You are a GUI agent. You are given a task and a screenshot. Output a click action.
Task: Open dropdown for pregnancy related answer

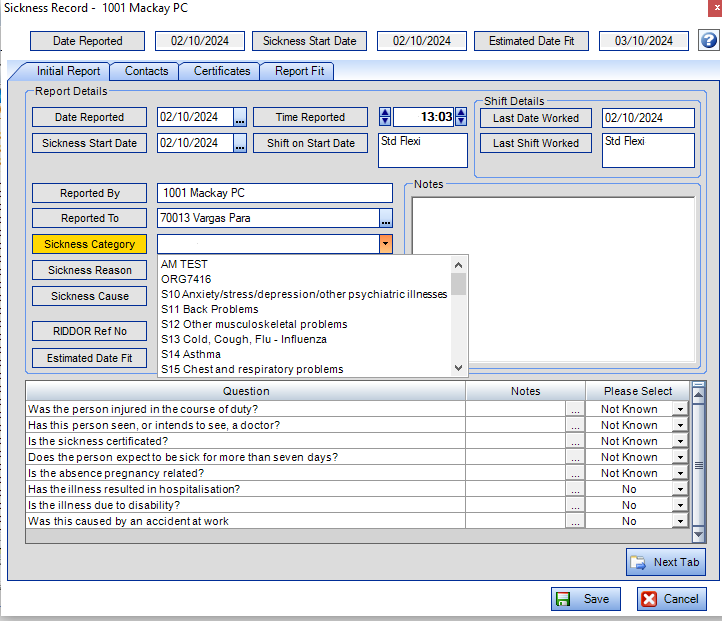tap(680, 473)
